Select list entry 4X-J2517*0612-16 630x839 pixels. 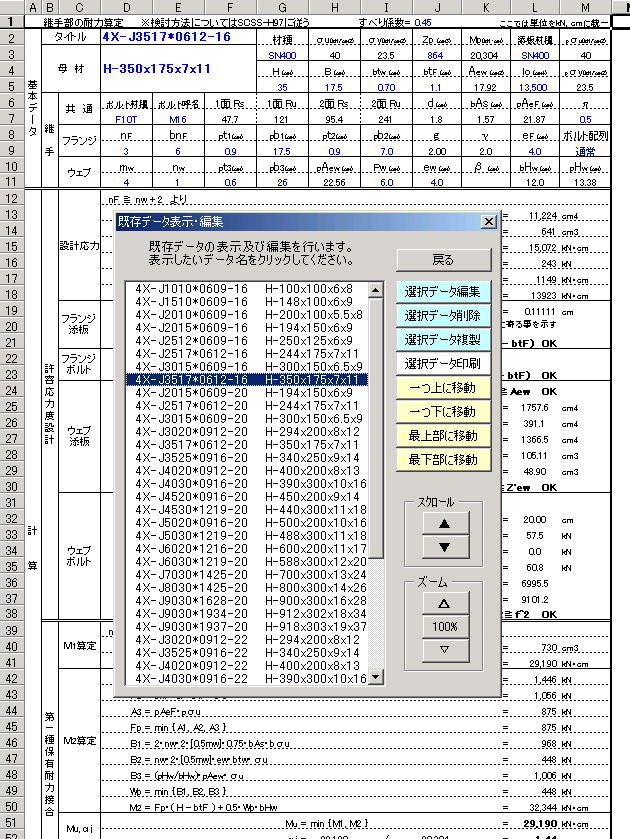pyautogui.click(x=247, y=354)
